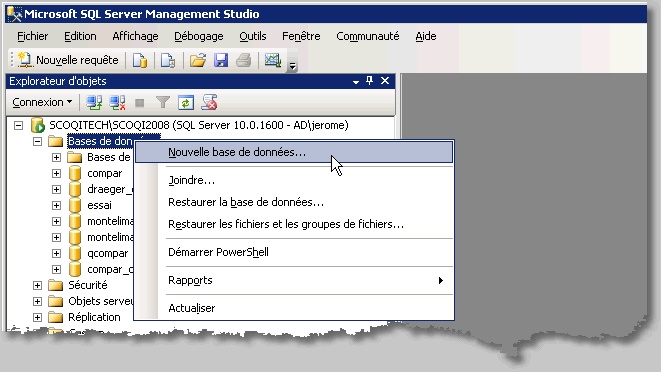Screen dimensions: 661x372
Task: Click the activity monitor icon
Action: (273, 60)
